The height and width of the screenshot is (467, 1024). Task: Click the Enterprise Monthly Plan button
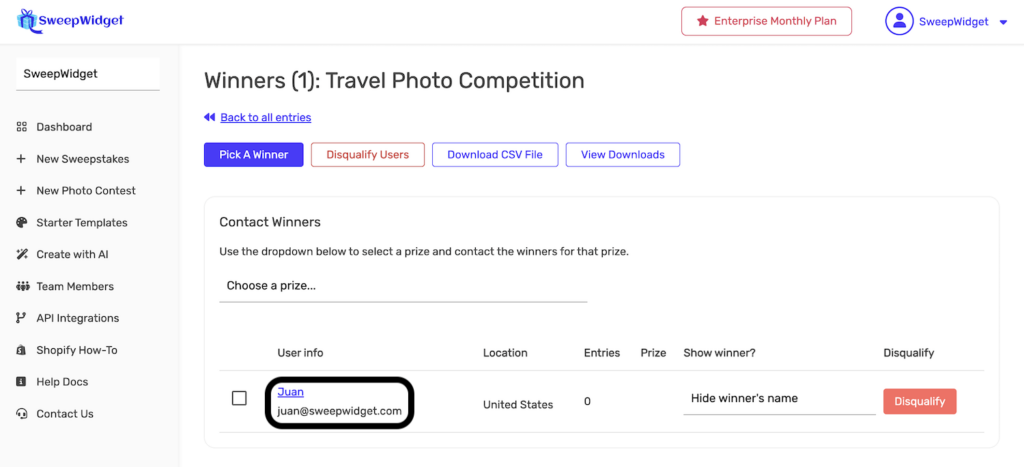tap(766, 21)
